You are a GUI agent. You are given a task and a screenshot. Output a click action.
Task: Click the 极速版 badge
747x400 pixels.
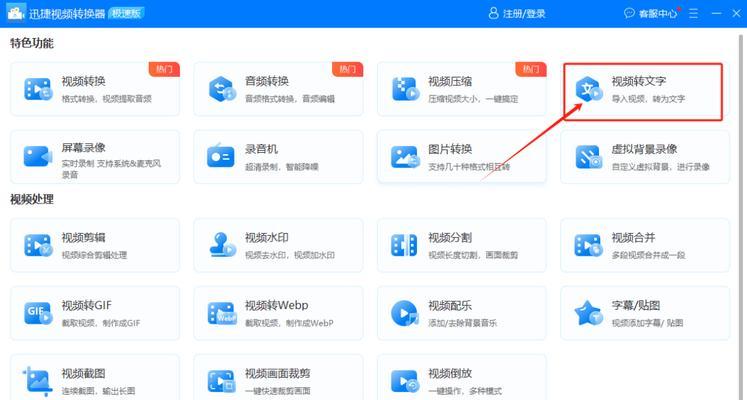[126, 13]
